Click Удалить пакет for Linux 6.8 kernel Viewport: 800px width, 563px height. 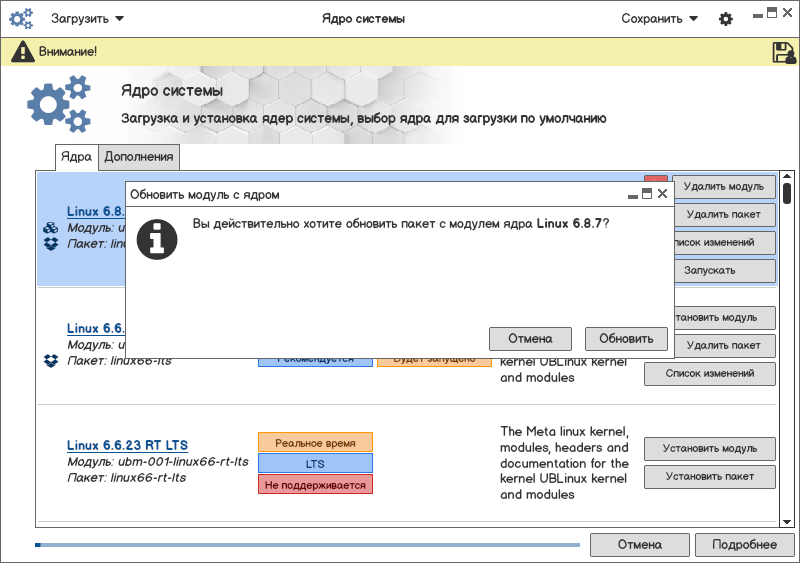point(724,215)
